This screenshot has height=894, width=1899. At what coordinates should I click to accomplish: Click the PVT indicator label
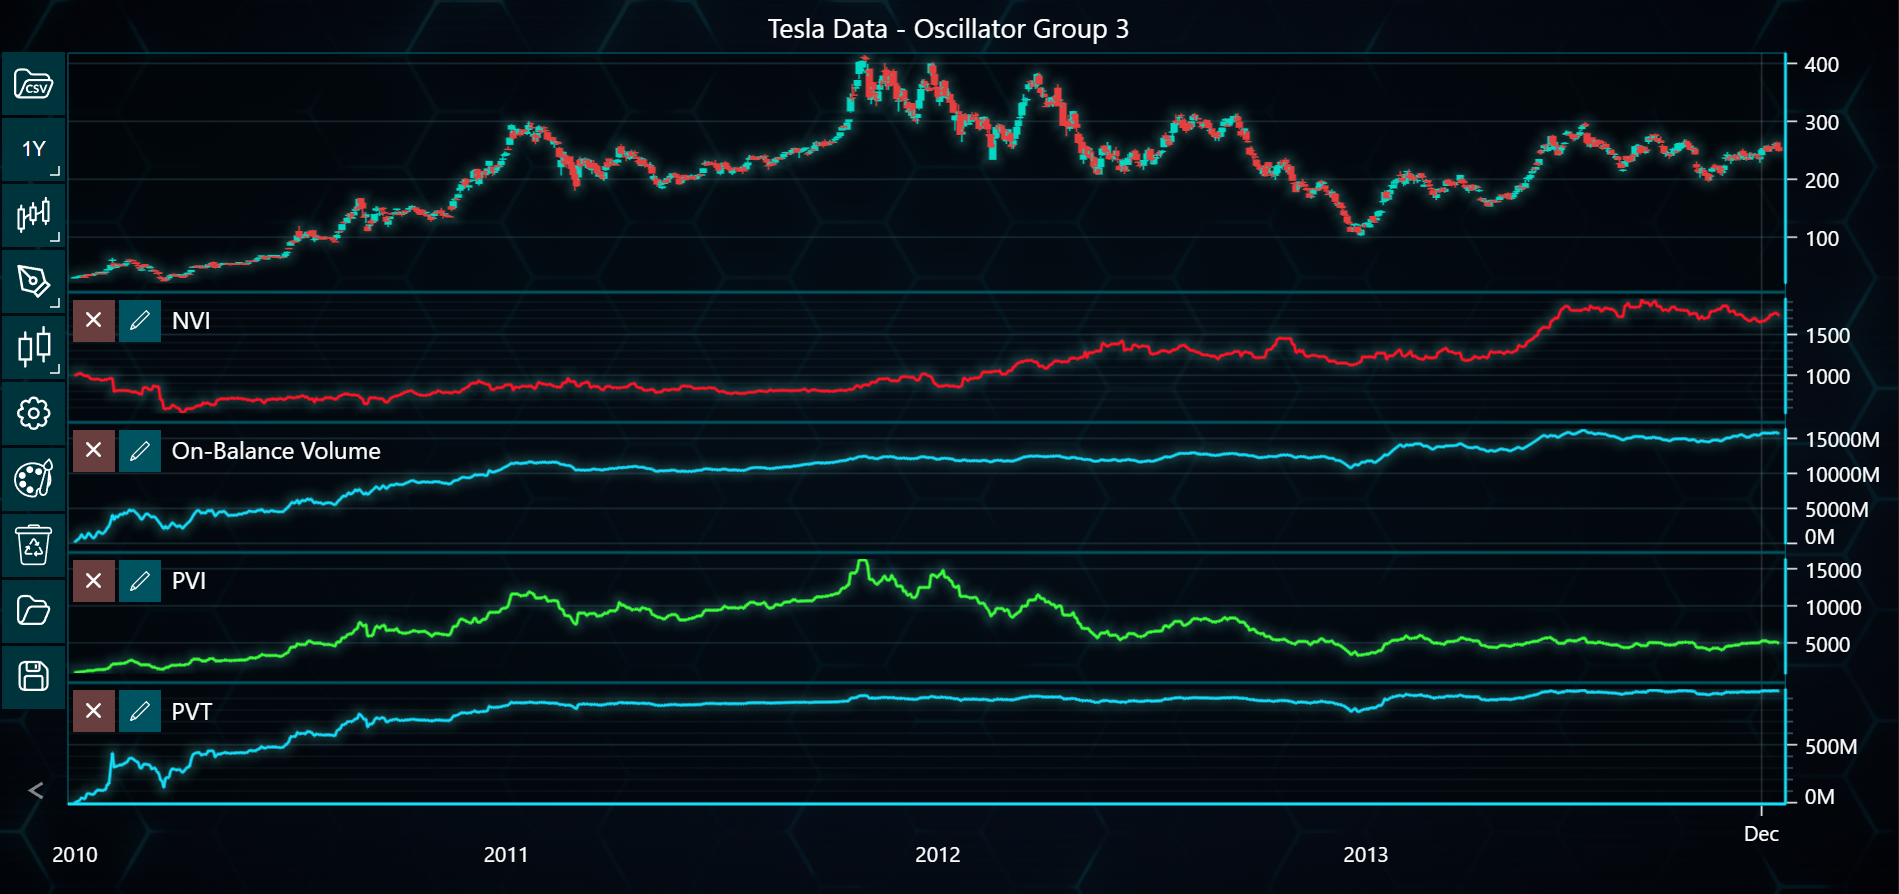coord(192,712)
